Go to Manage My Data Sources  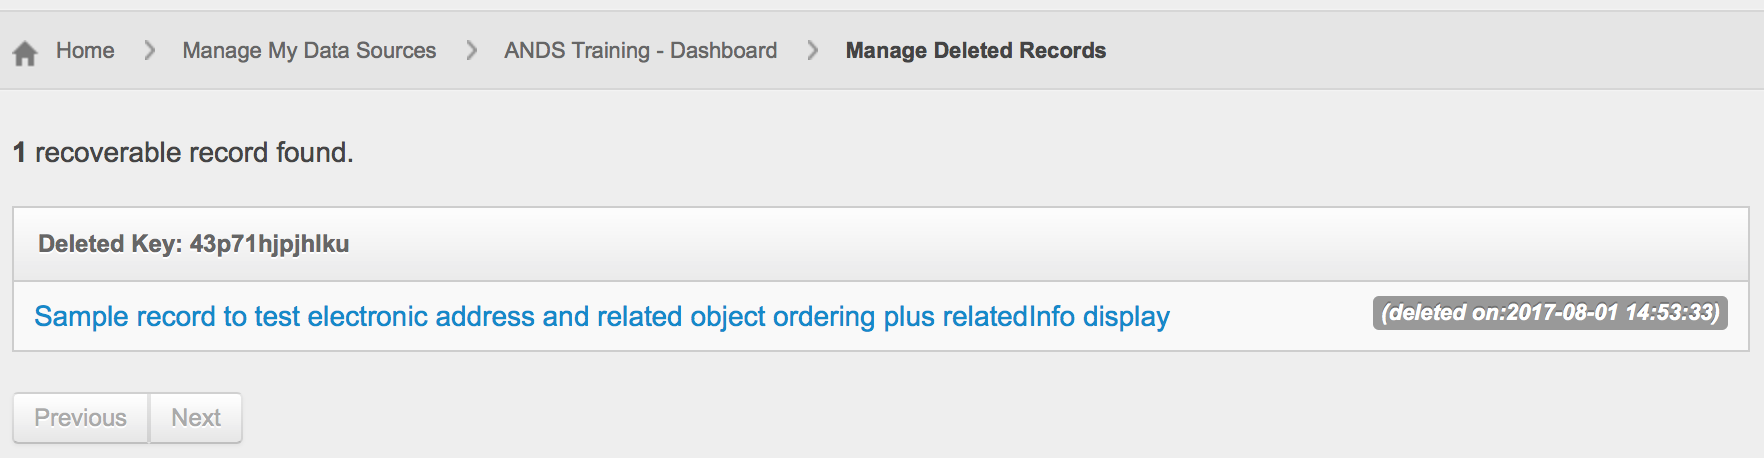pos(309,51)
